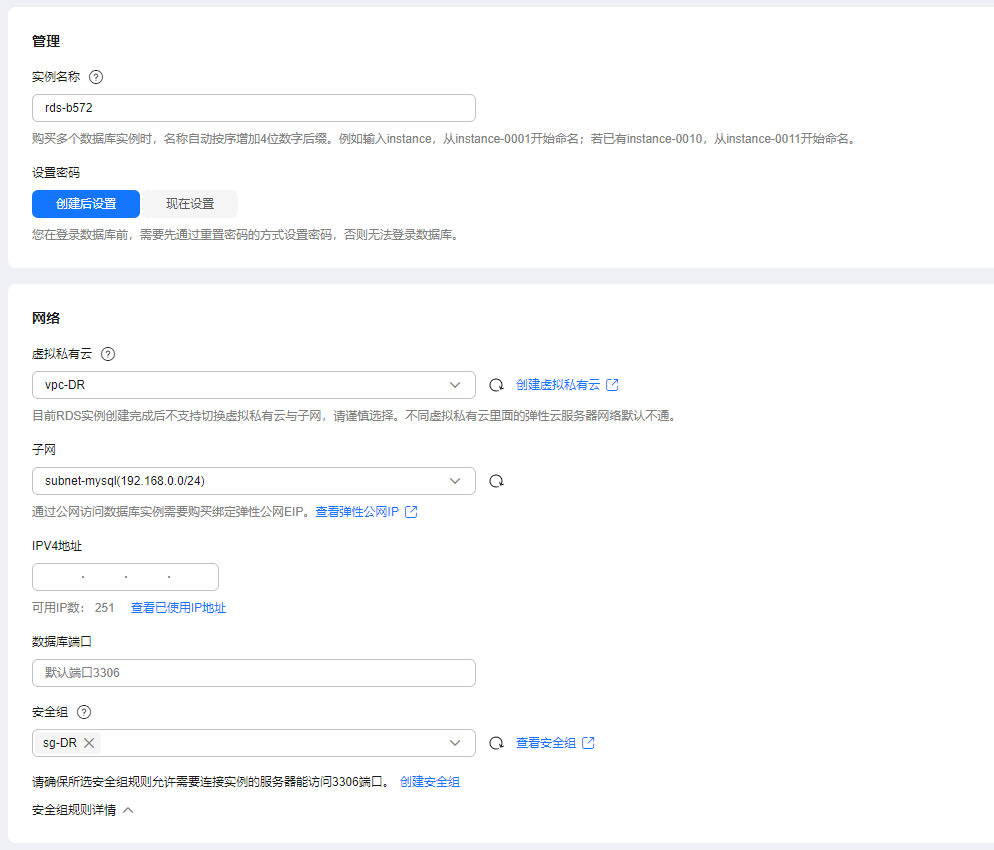994x850 pixels.
Task: Click help icon next to 实例名称
Action: 96,77
